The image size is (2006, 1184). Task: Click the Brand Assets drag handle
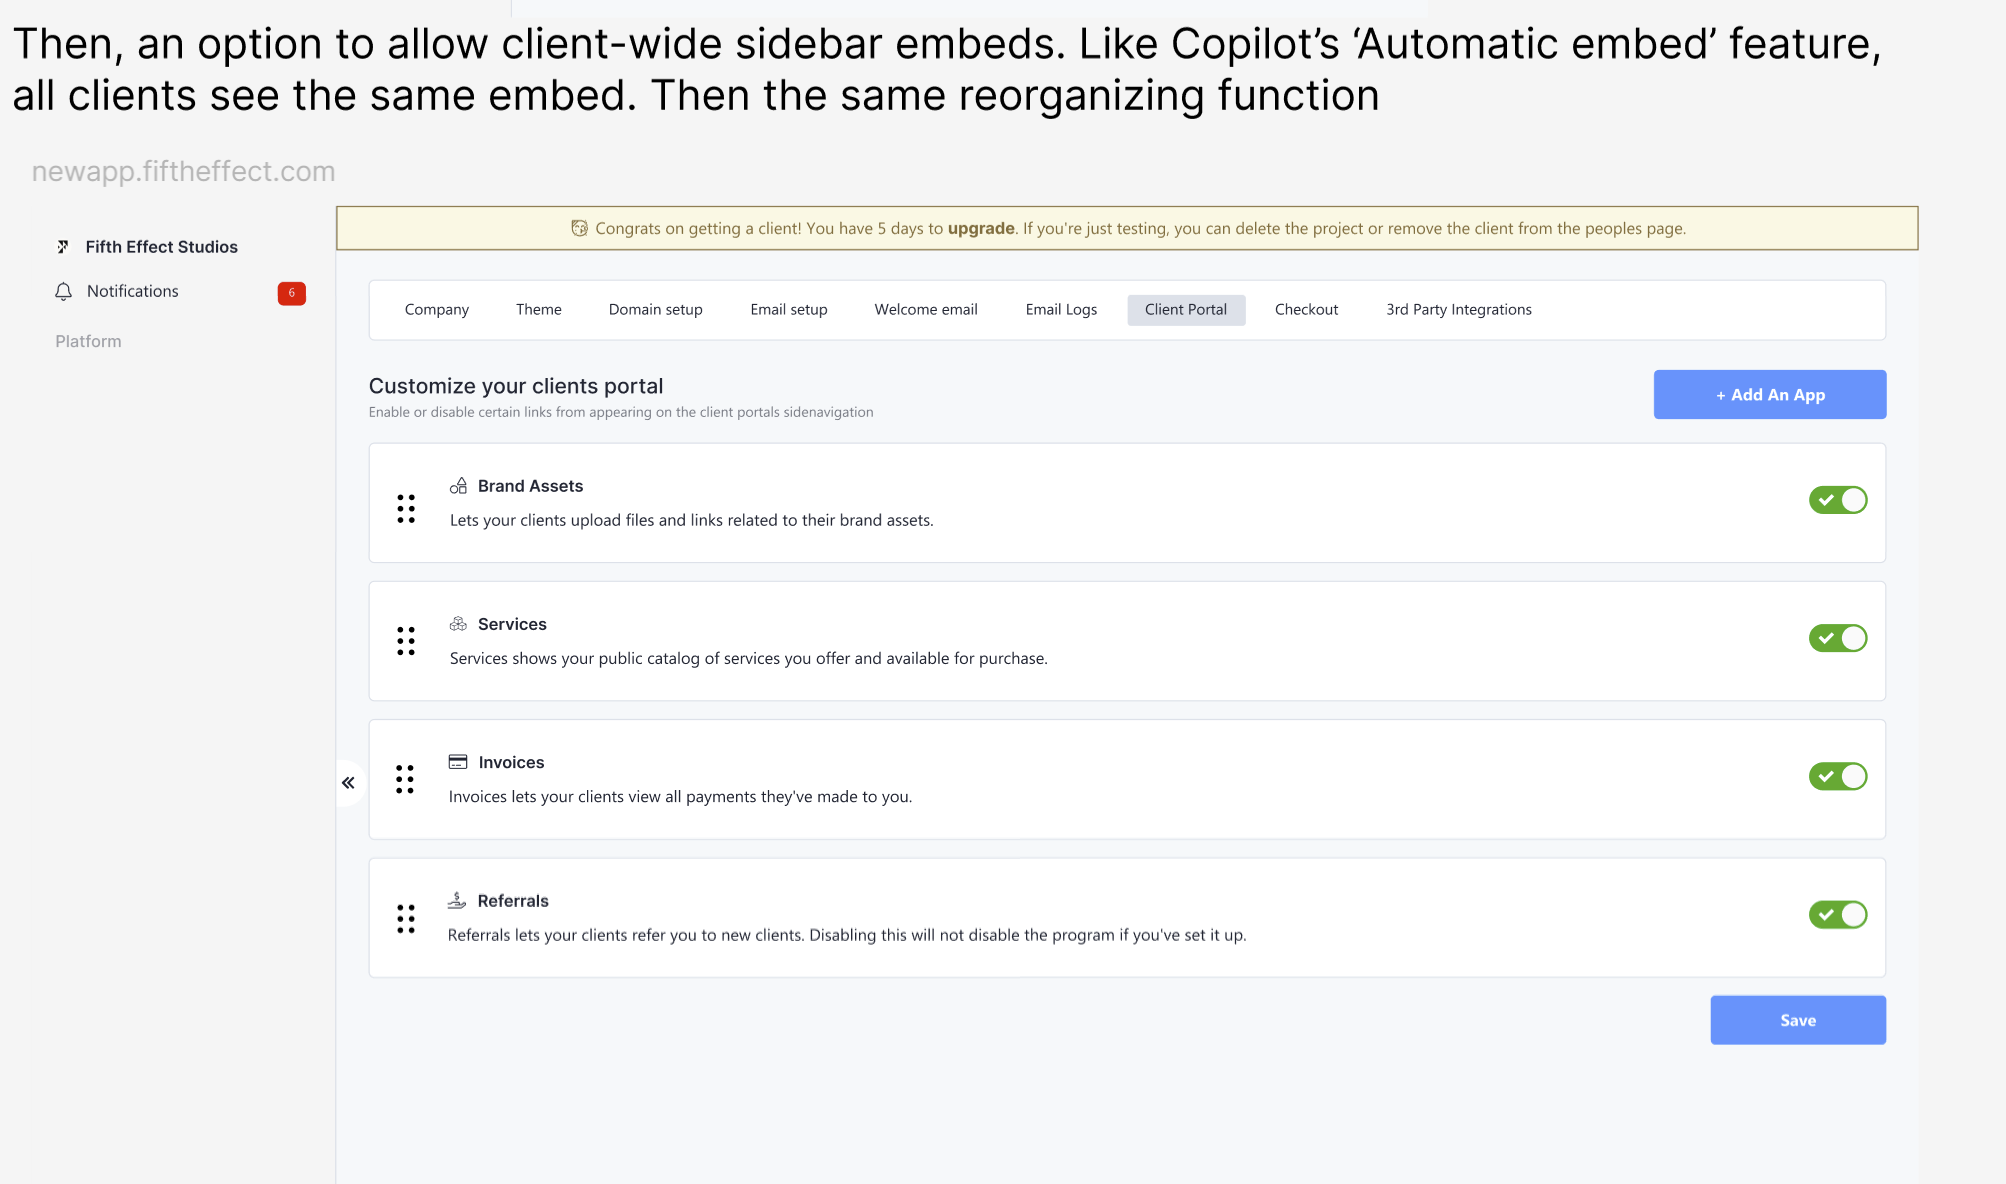point(406,509)
